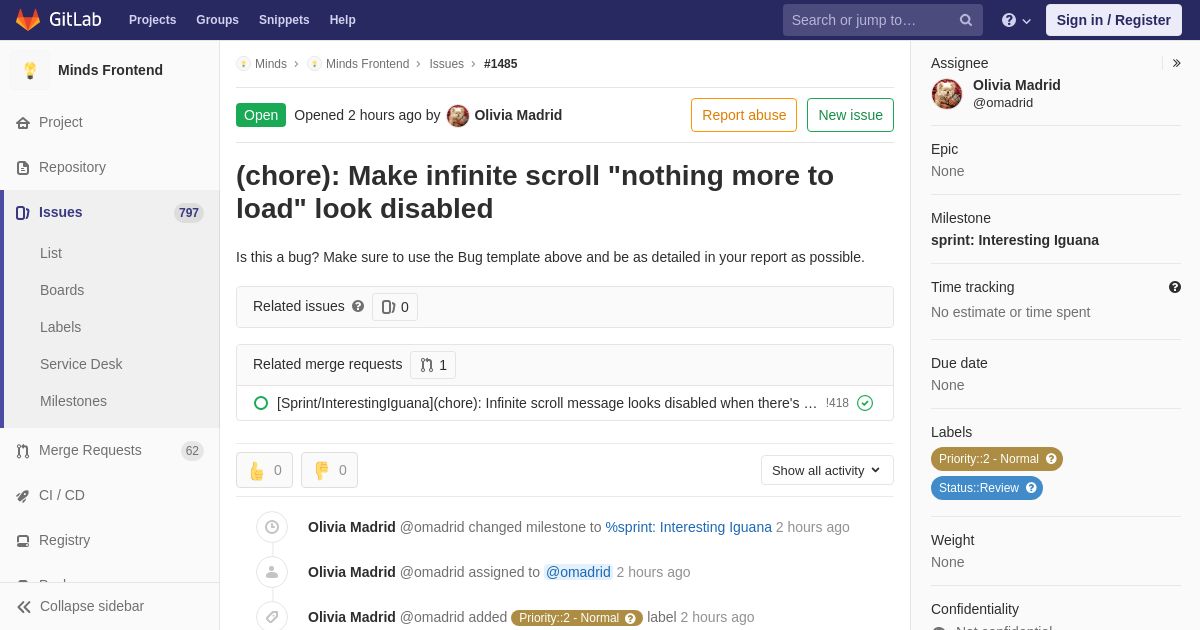Screen dimensions: 1200x630
Task: Collapse the right sidebar with double-arrow icon
Action: (x=1176, y=63)
